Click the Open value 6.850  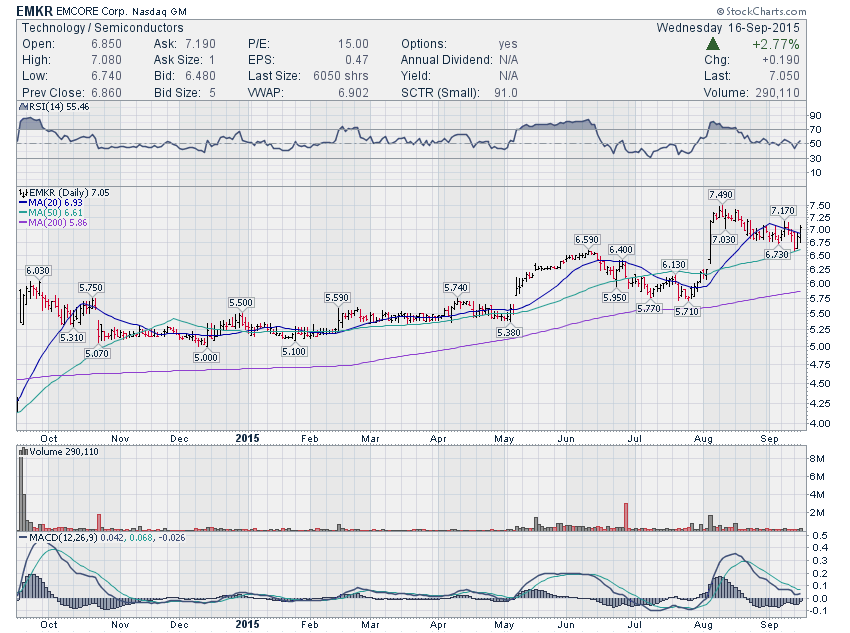pos(106,44)
